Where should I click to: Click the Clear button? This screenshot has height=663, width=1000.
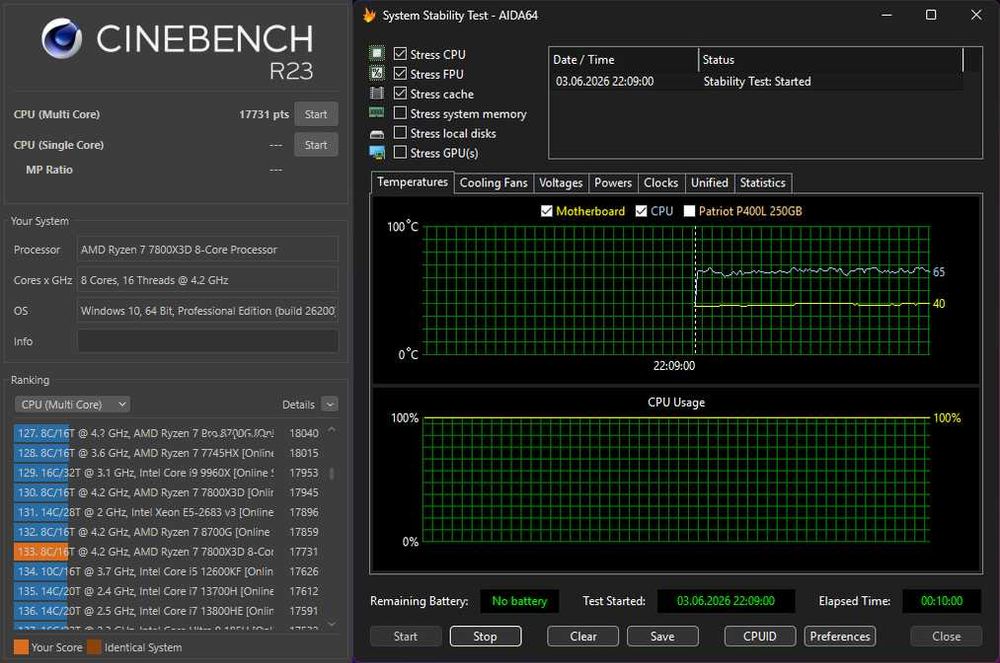pyautogui.click(x=583, y=636)
